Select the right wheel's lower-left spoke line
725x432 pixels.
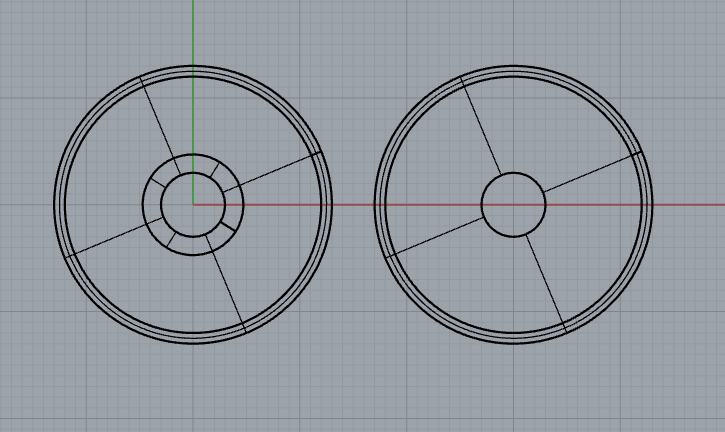(435, 237)
